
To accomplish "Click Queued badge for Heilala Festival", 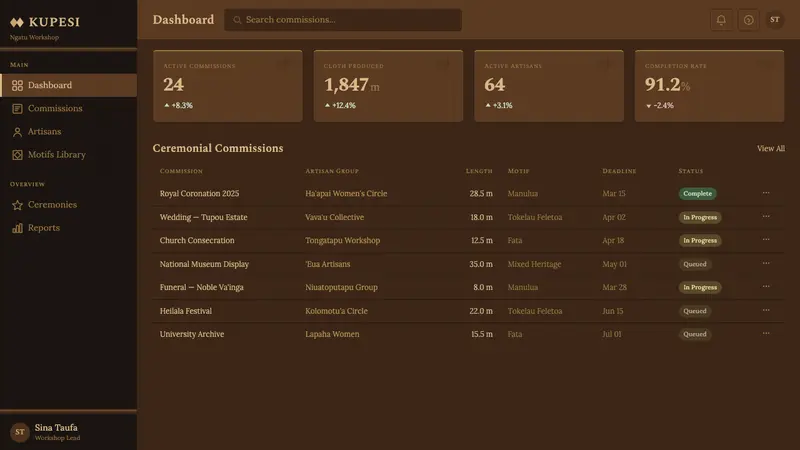I will (695, 311).
